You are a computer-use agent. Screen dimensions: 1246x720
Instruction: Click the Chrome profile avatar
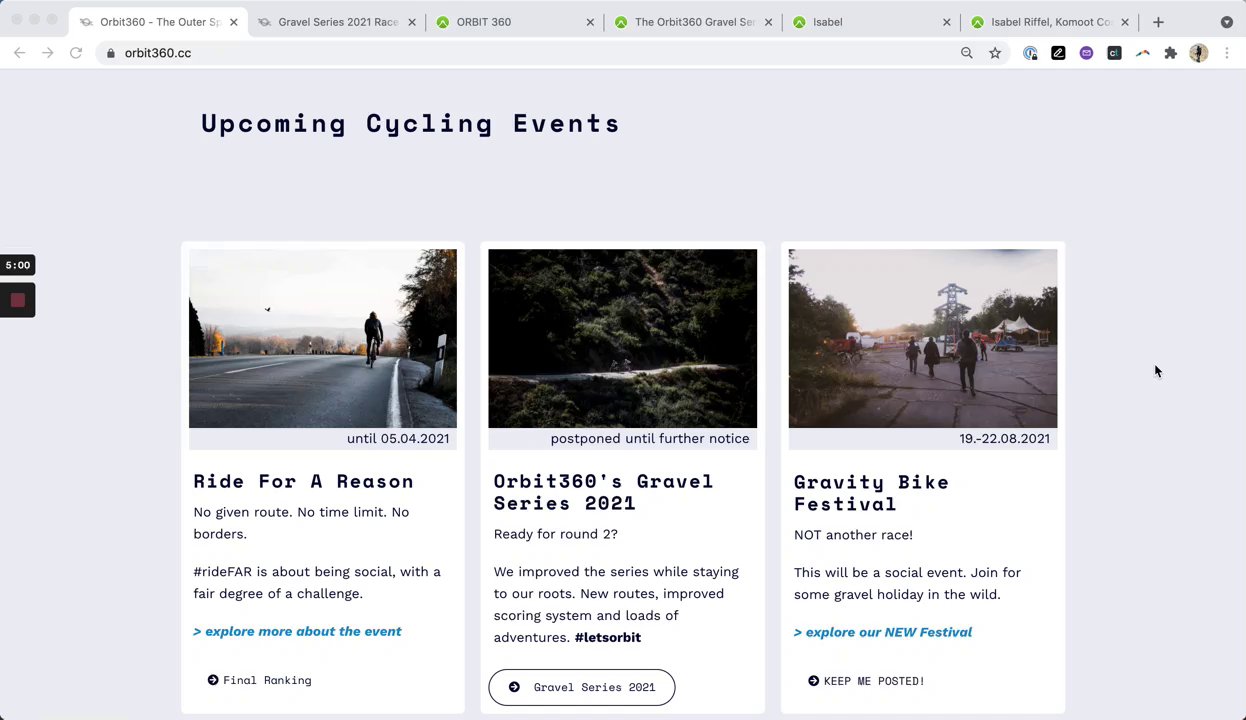1198,53
